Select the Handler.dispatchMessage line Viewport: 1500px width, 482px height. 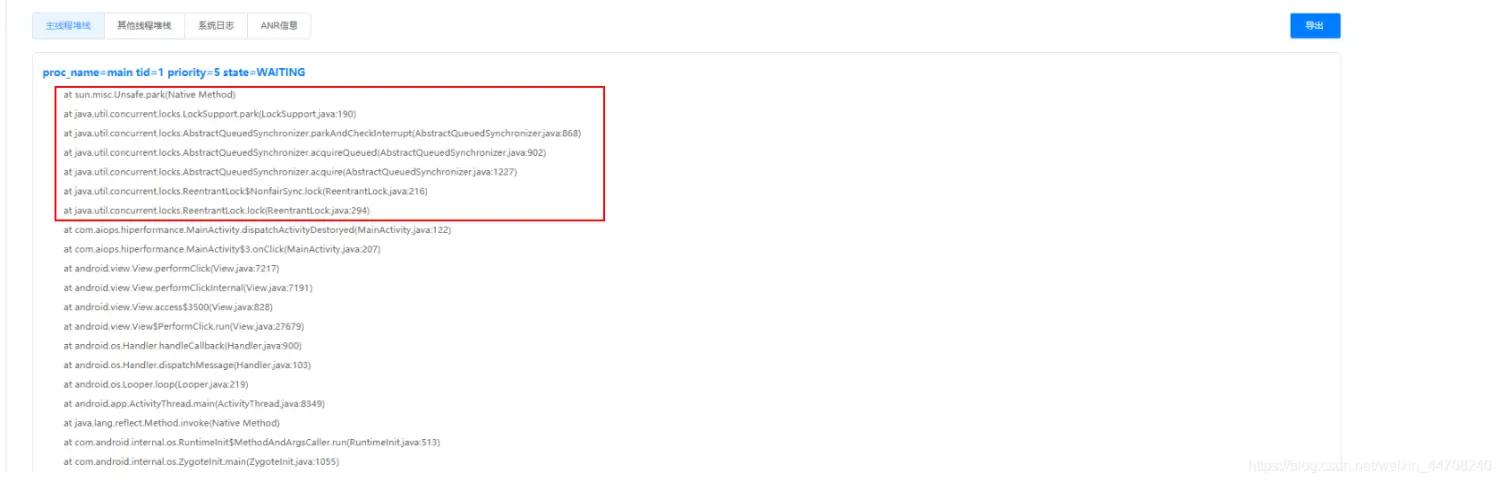187,365
